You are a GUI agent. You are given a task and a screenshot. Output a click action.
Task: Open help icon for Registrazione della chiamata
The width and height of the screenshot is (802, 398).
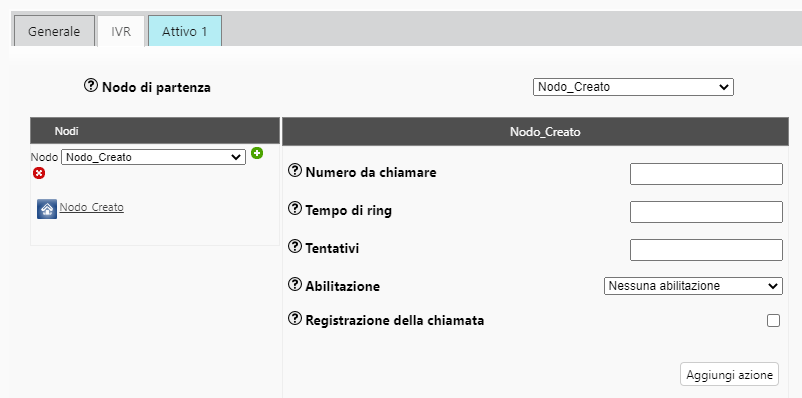pyautogui.click(x=295, y=319)
